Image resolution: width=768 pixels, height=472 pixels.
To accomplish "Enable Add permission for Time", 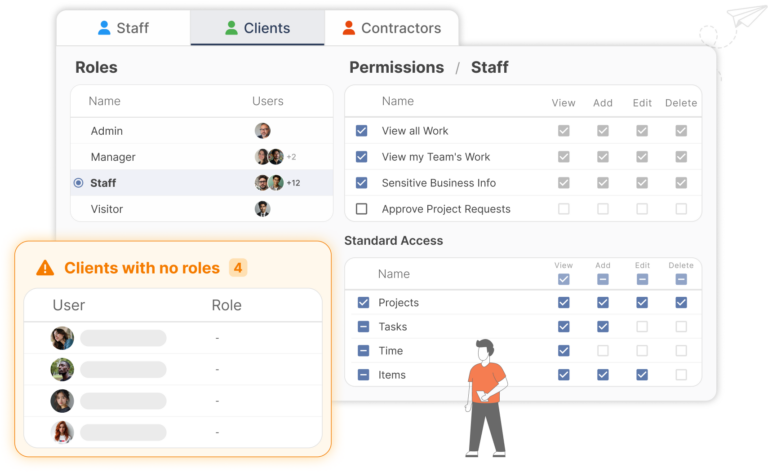I will pyautogui.click(x=603, y=351).
